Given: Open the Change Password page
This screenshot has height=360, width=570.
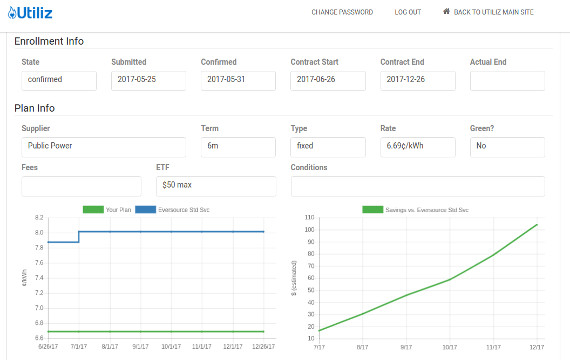Looking at the screenshot, I should tap(342, 12).
